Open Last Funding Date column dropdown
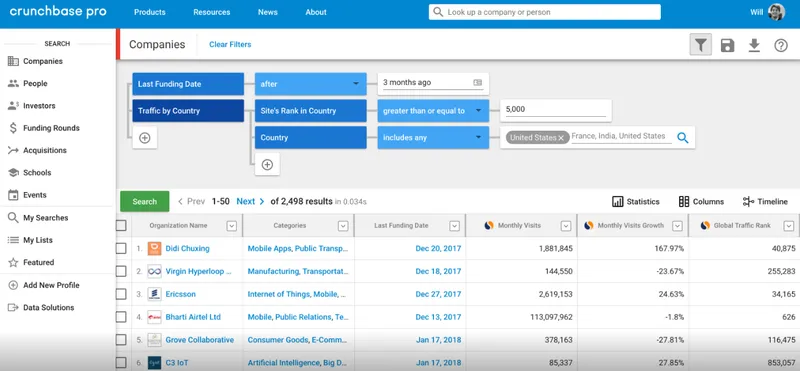800x371 pixels. (x=454, y=226)
